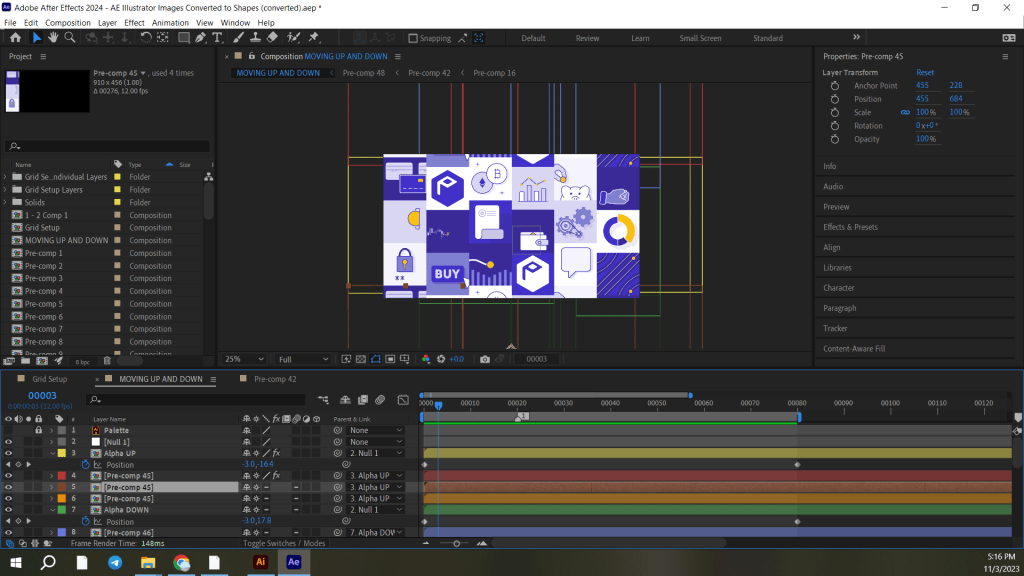The image size is (1024, 576).
Task: Click the Position stopwatch under Alpha UP
Action: (x=86, y=465)
